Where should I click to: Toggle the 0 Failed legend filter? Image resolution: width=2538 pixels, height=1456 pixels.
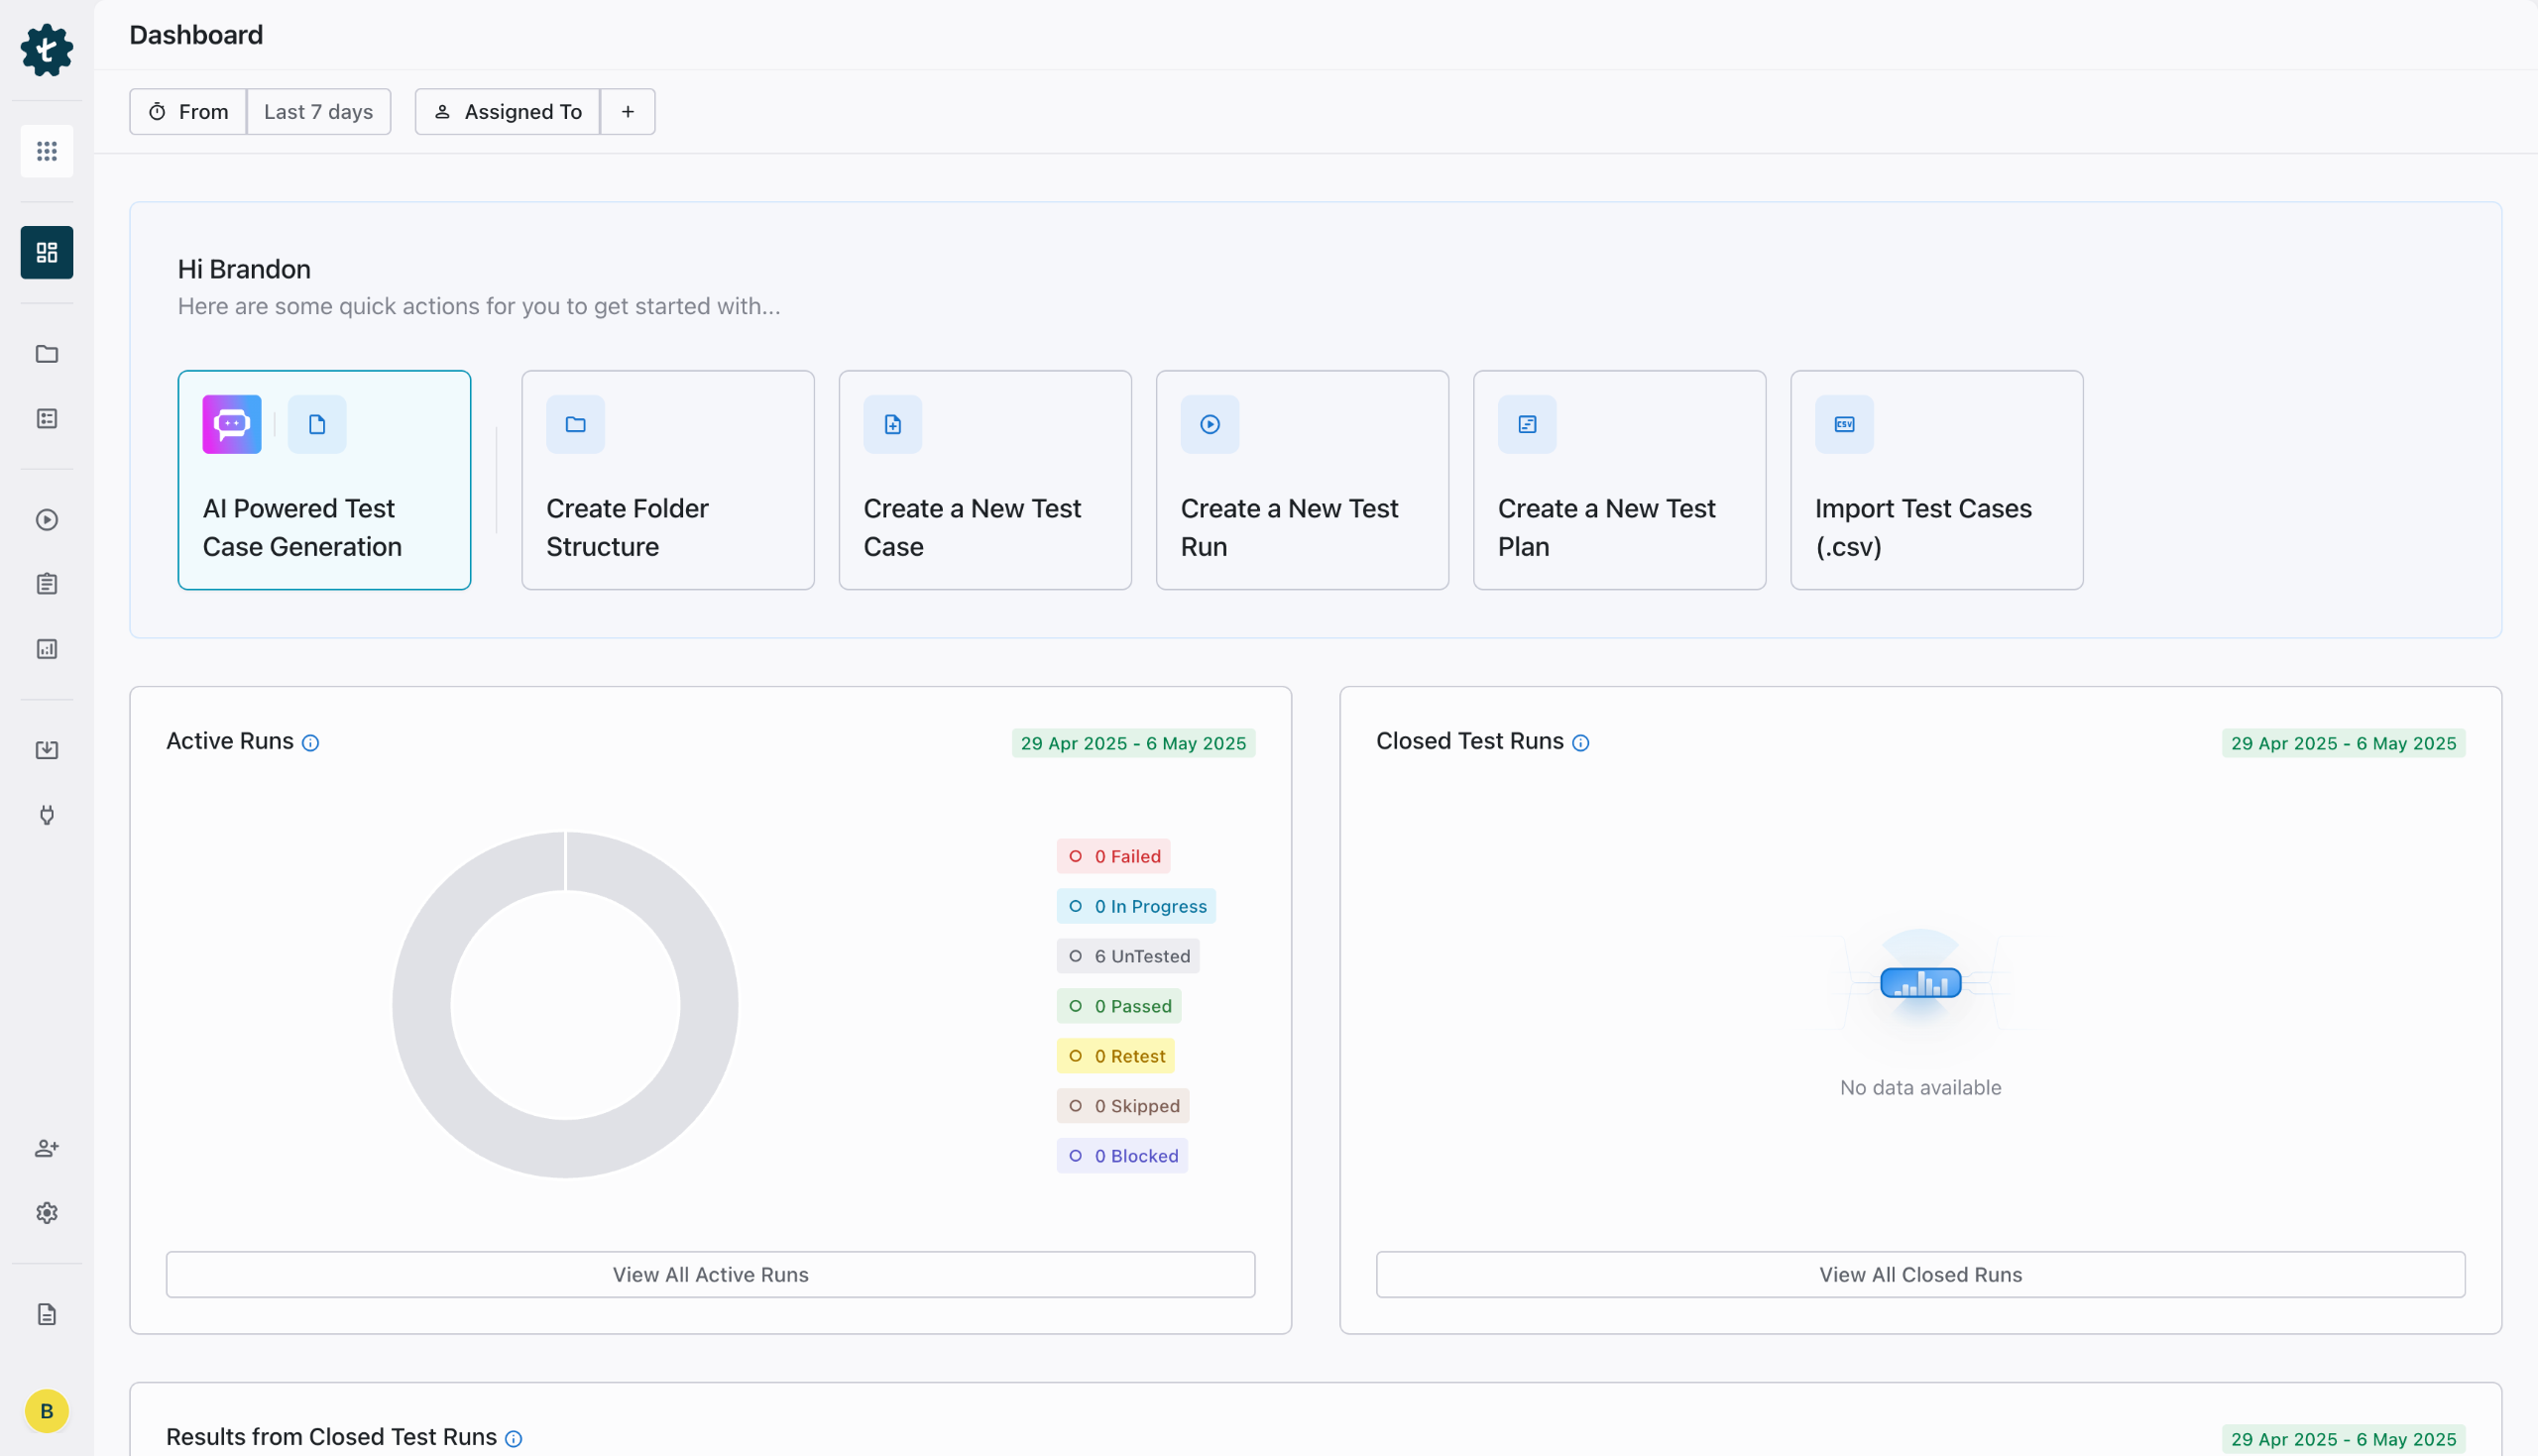1114,856
